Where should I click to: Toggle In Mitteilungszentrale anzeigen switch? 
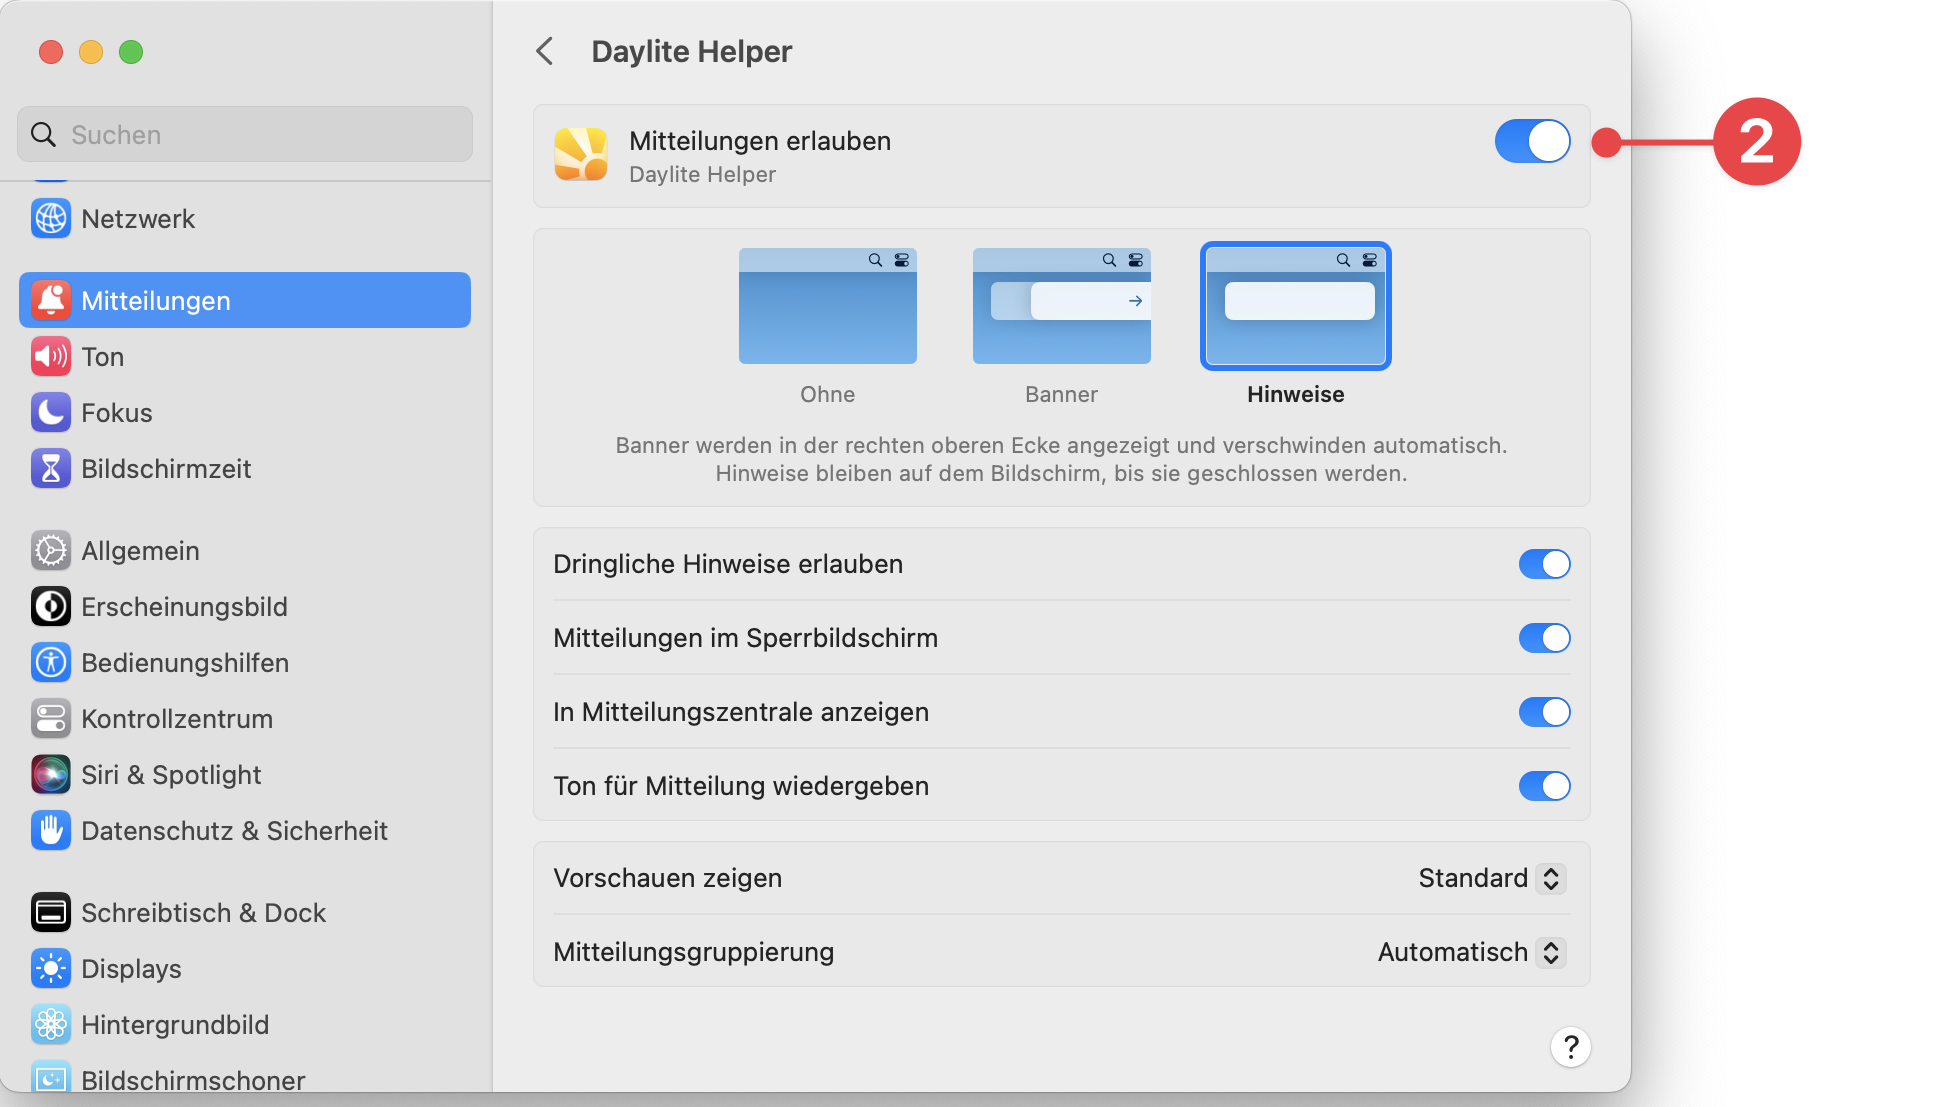1544,712
